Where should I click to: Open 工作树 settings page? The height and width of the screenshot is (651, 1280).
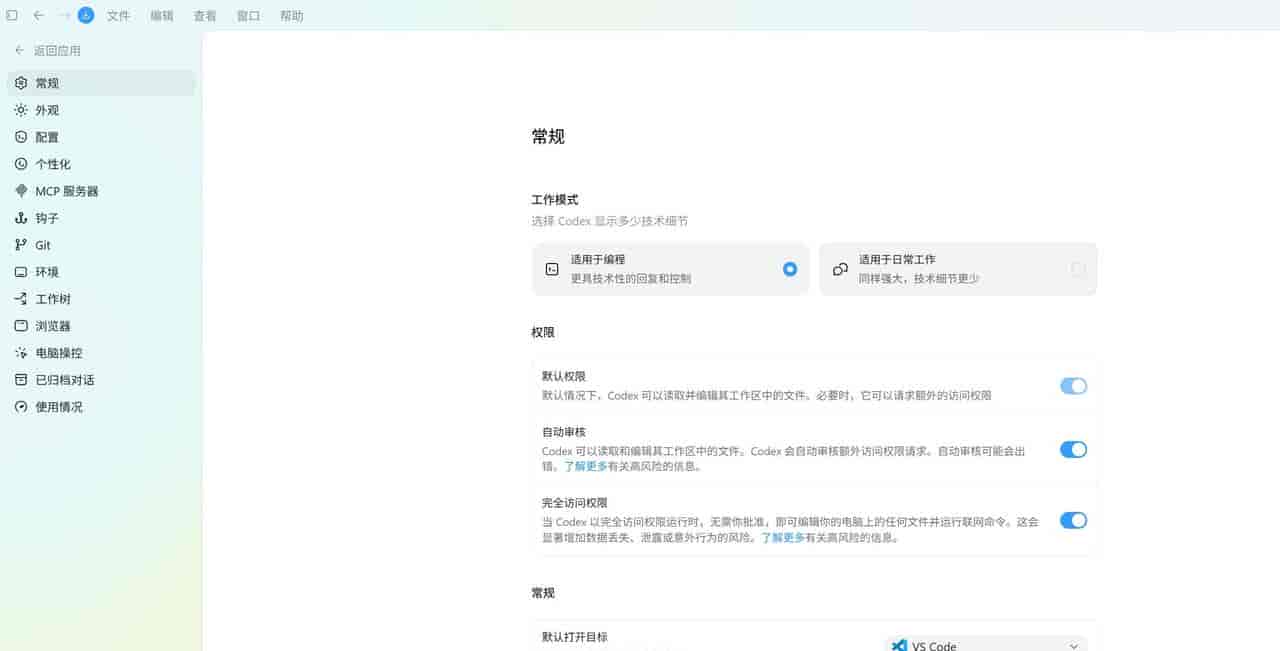click(101, 299)
